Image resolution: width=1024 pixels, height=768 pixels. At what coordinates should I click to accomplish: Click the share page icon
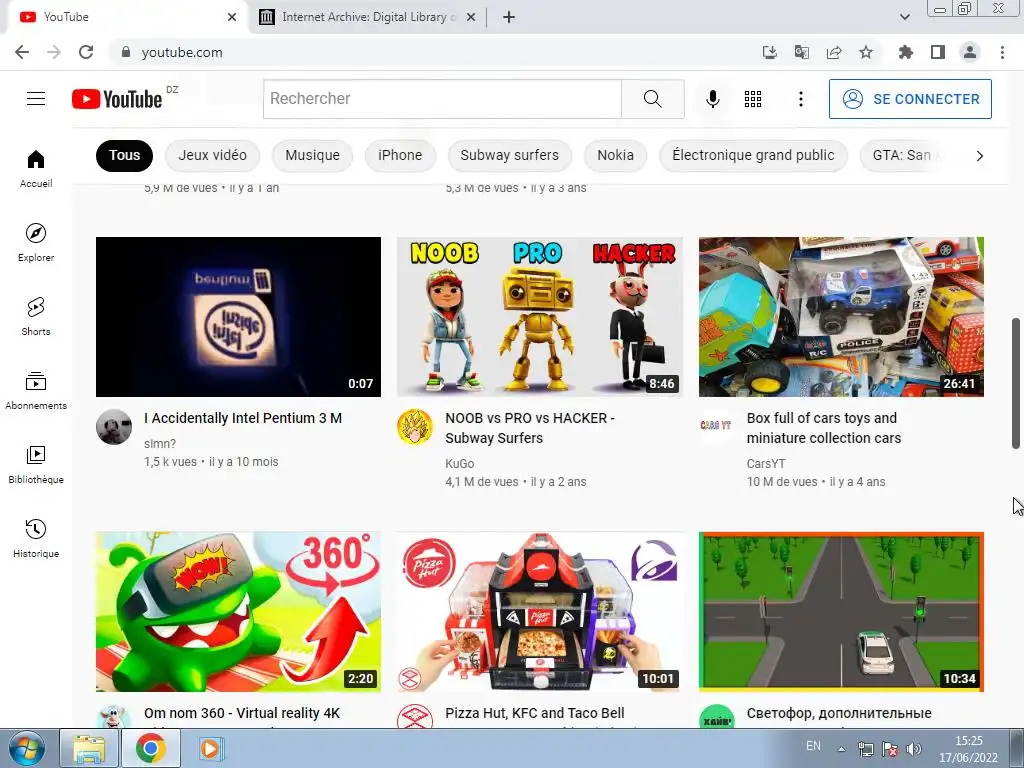tap(834, 52)
